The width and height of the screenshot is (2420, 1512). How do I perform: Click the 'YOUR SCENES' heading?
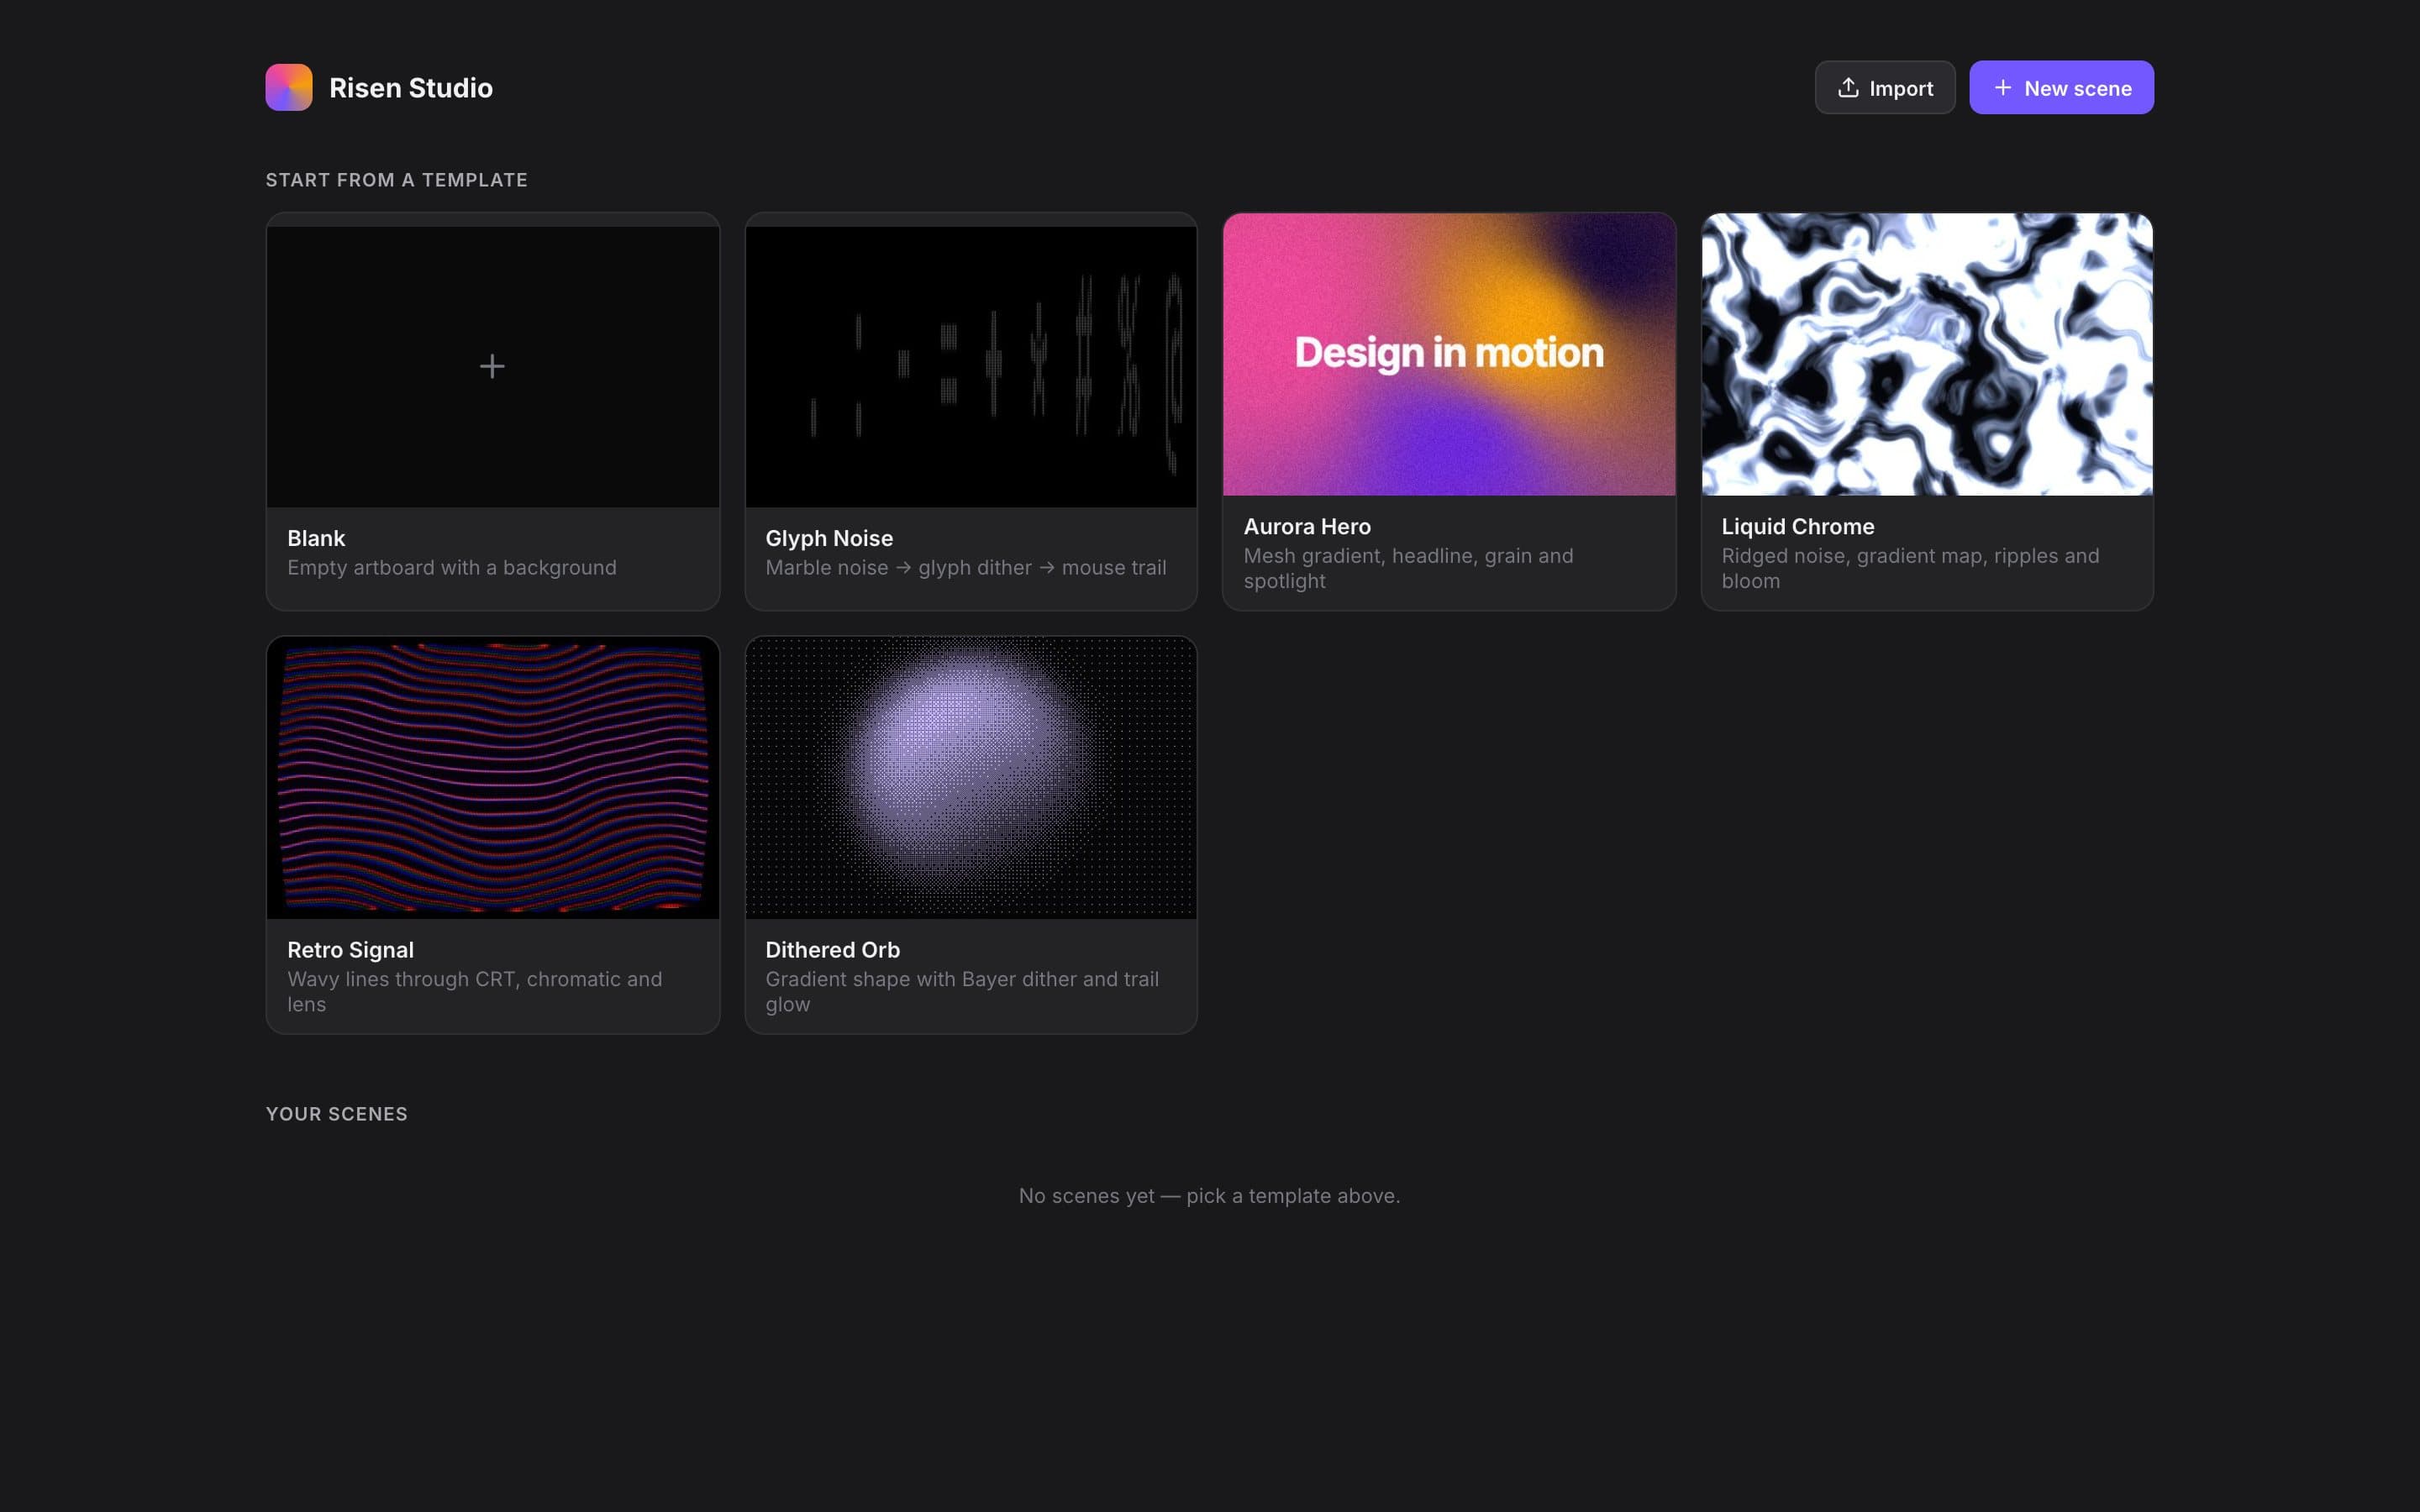pyautogui.click(x=336, y=1114)
